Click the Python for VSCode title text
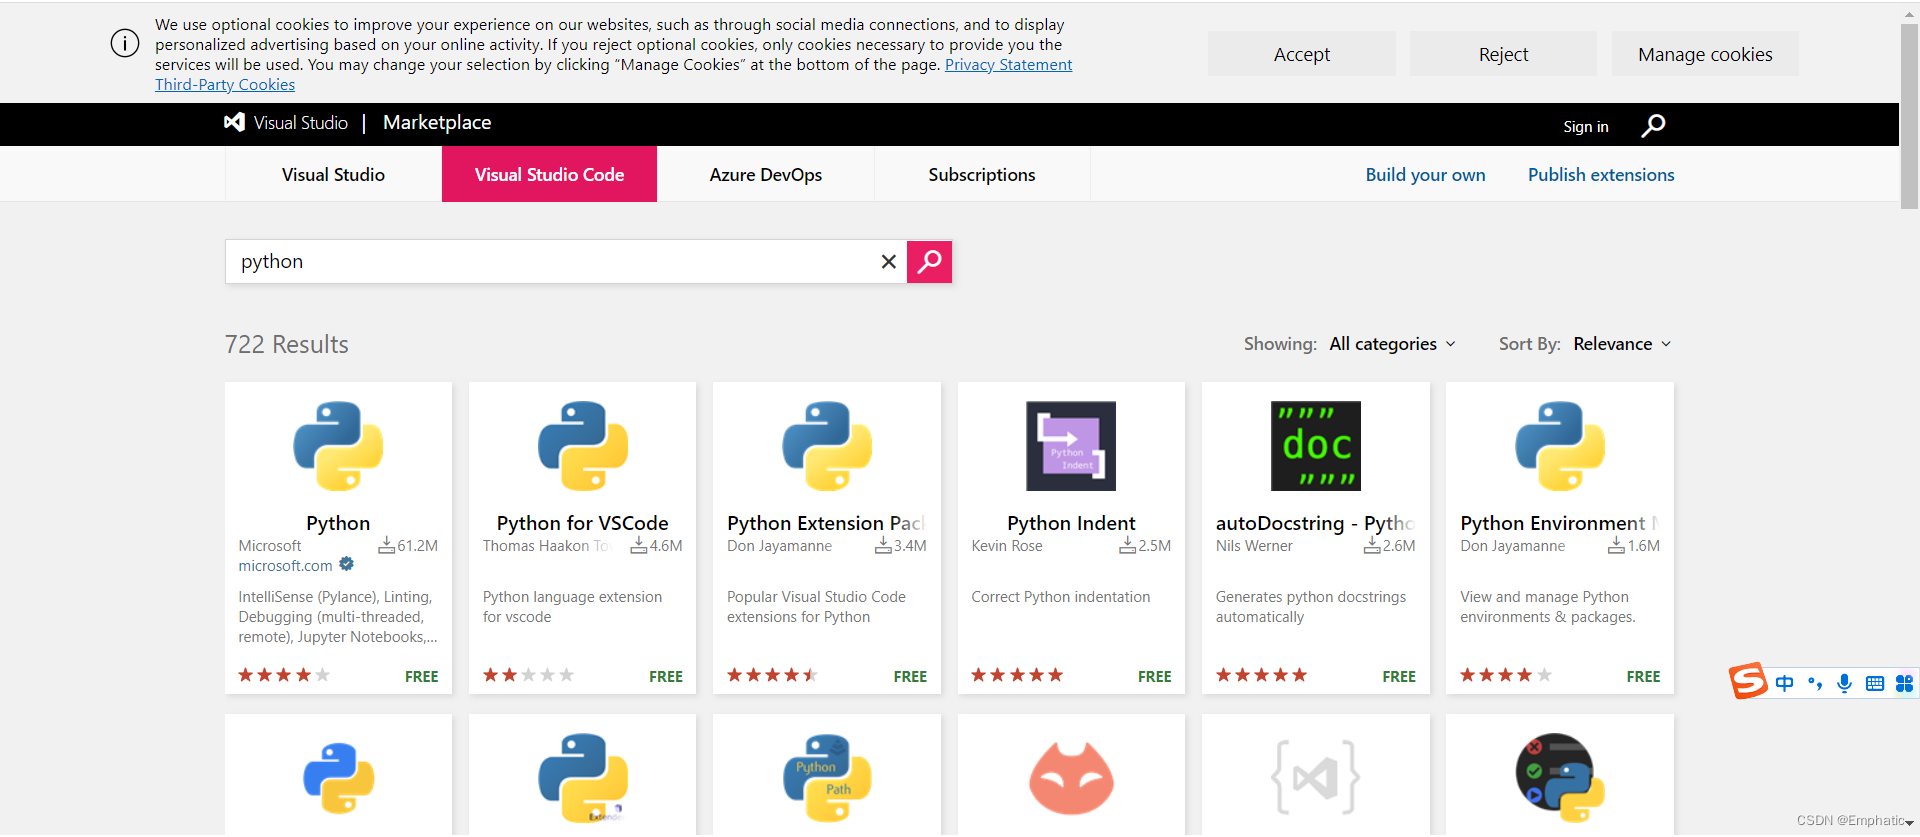The width and height of the screenshot is (1920, 837). [583, 523]
